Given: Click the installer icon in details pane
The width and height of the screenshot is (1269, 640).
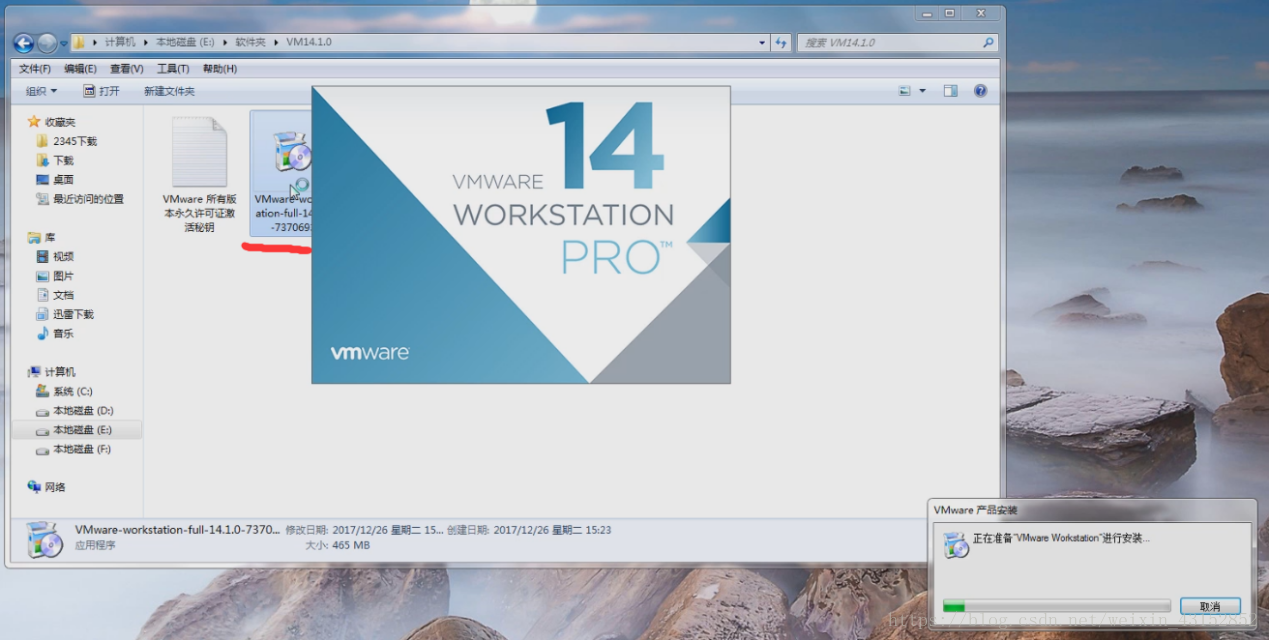Looking at the screenshot, I should [x=44, y=539].
